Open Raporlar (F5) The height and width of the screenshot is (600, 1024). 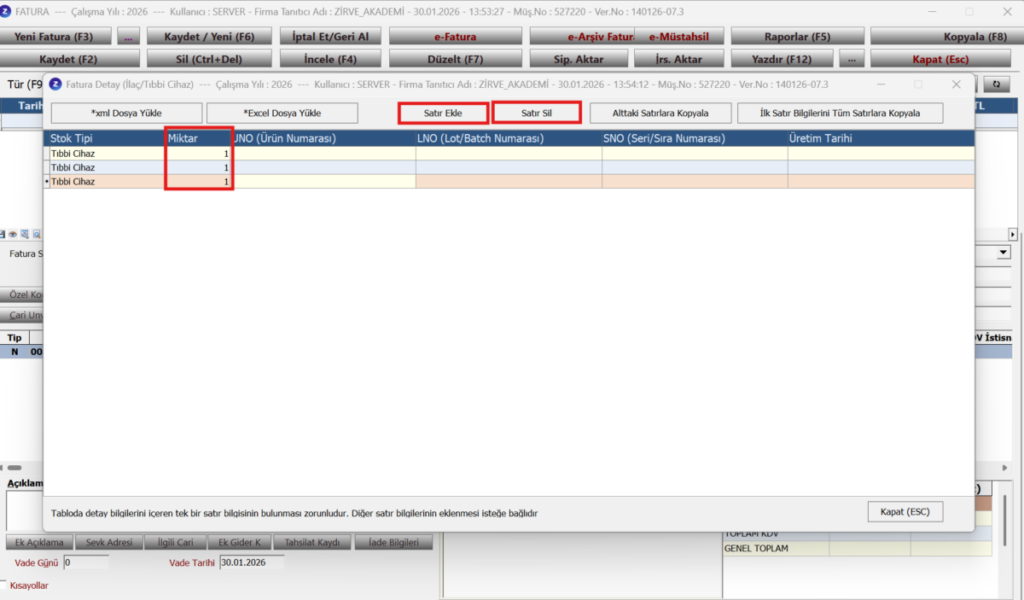tap(797, 37)
